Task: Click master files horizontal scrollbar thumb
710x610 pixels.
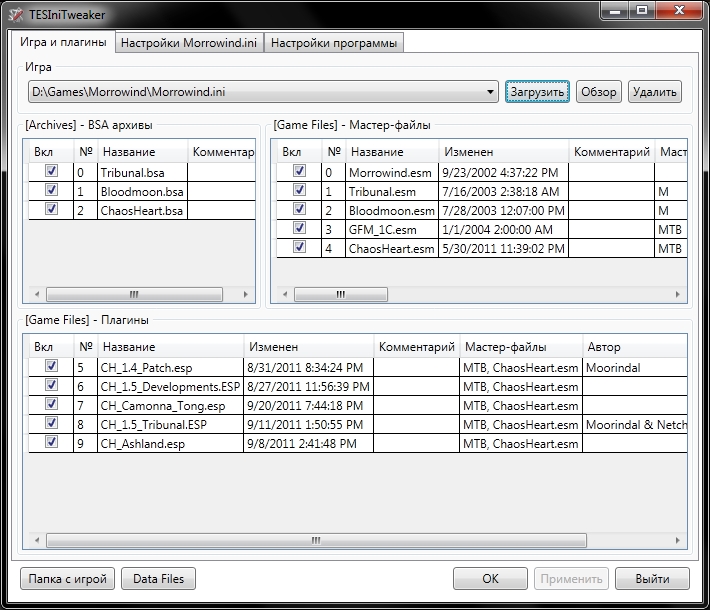Action: coord(341,294)
